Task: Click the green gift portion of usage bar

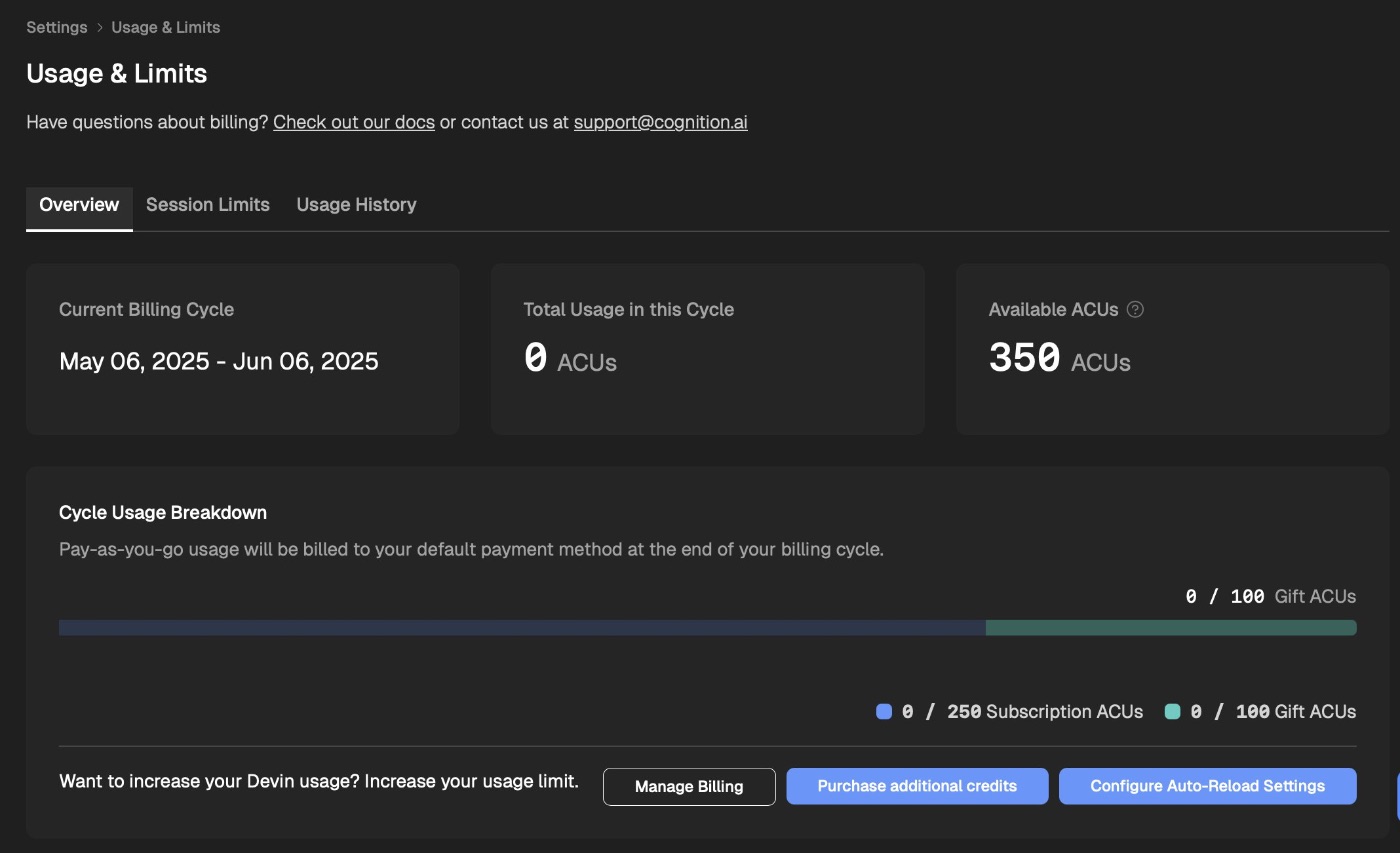Action: [1171, 628]
